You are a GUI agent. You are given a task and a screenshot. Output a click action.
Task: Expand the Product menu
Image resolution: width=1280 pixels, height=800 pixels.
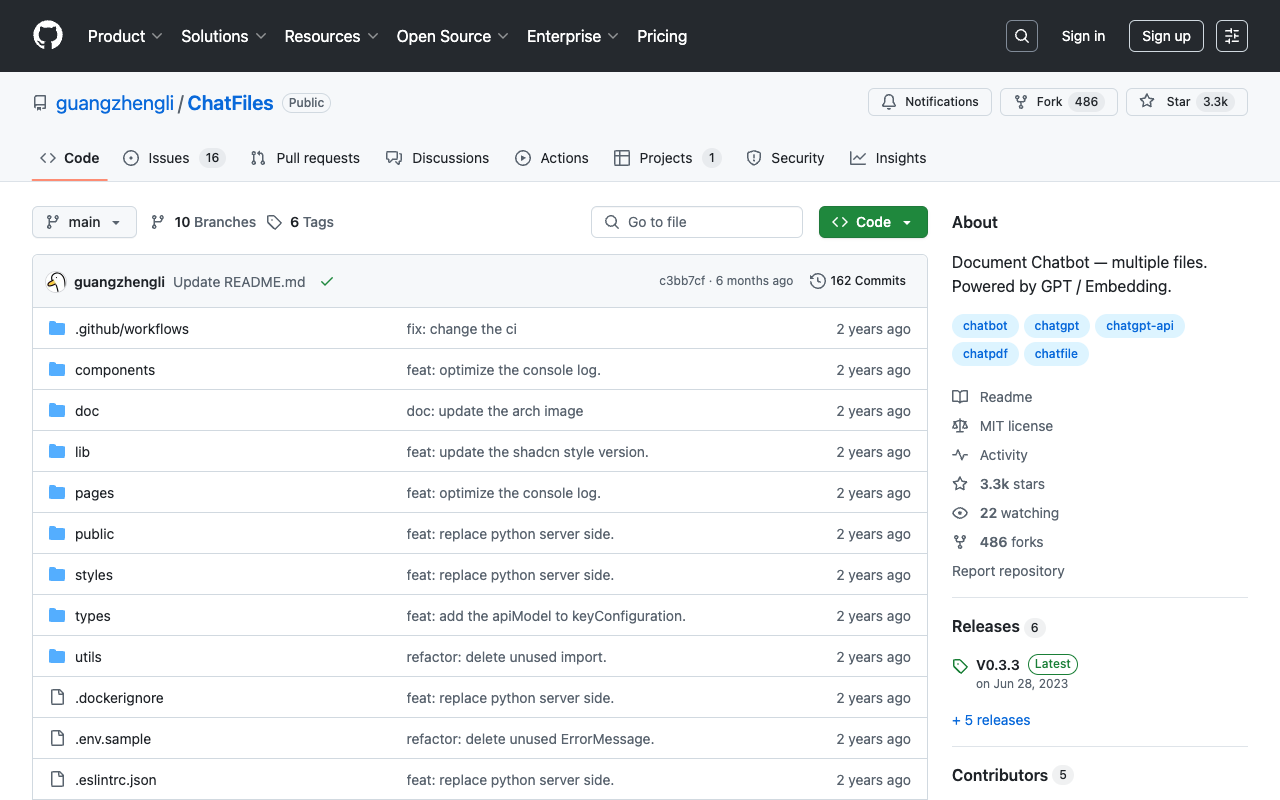pyautogui.click(x=125, y=36)
